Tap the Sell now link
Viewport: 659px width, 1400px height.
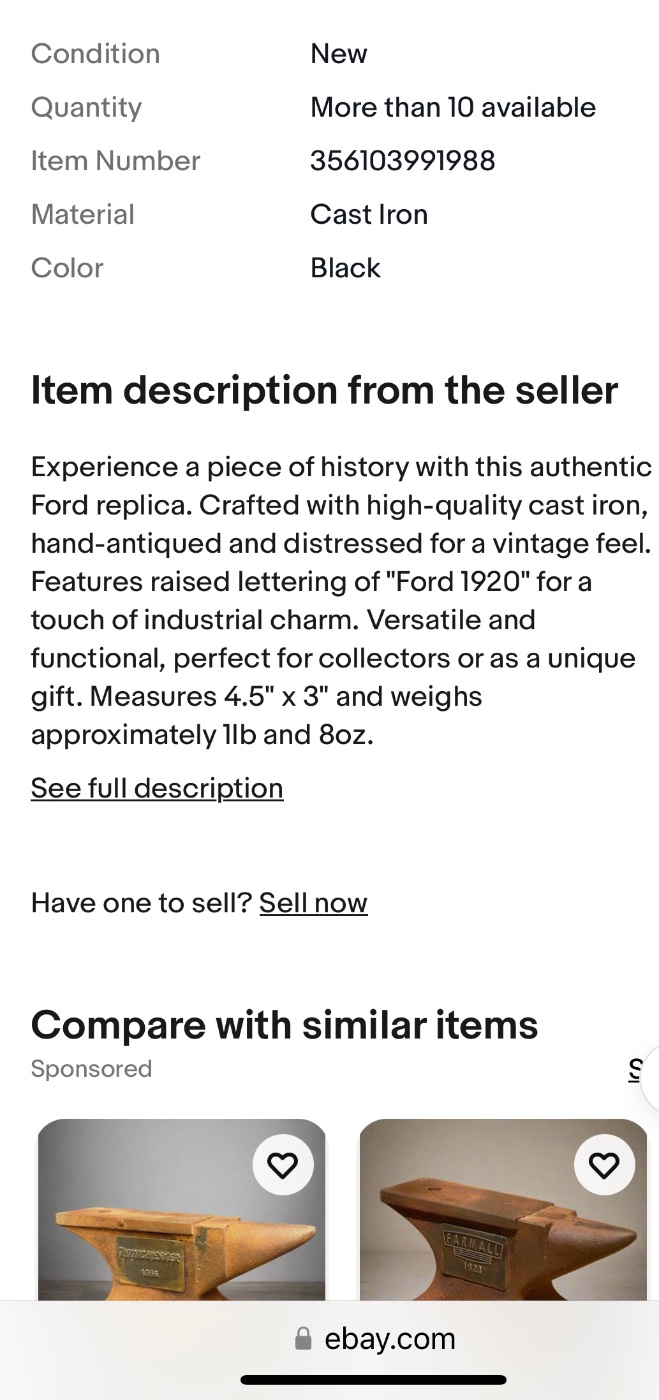point(313,903)
